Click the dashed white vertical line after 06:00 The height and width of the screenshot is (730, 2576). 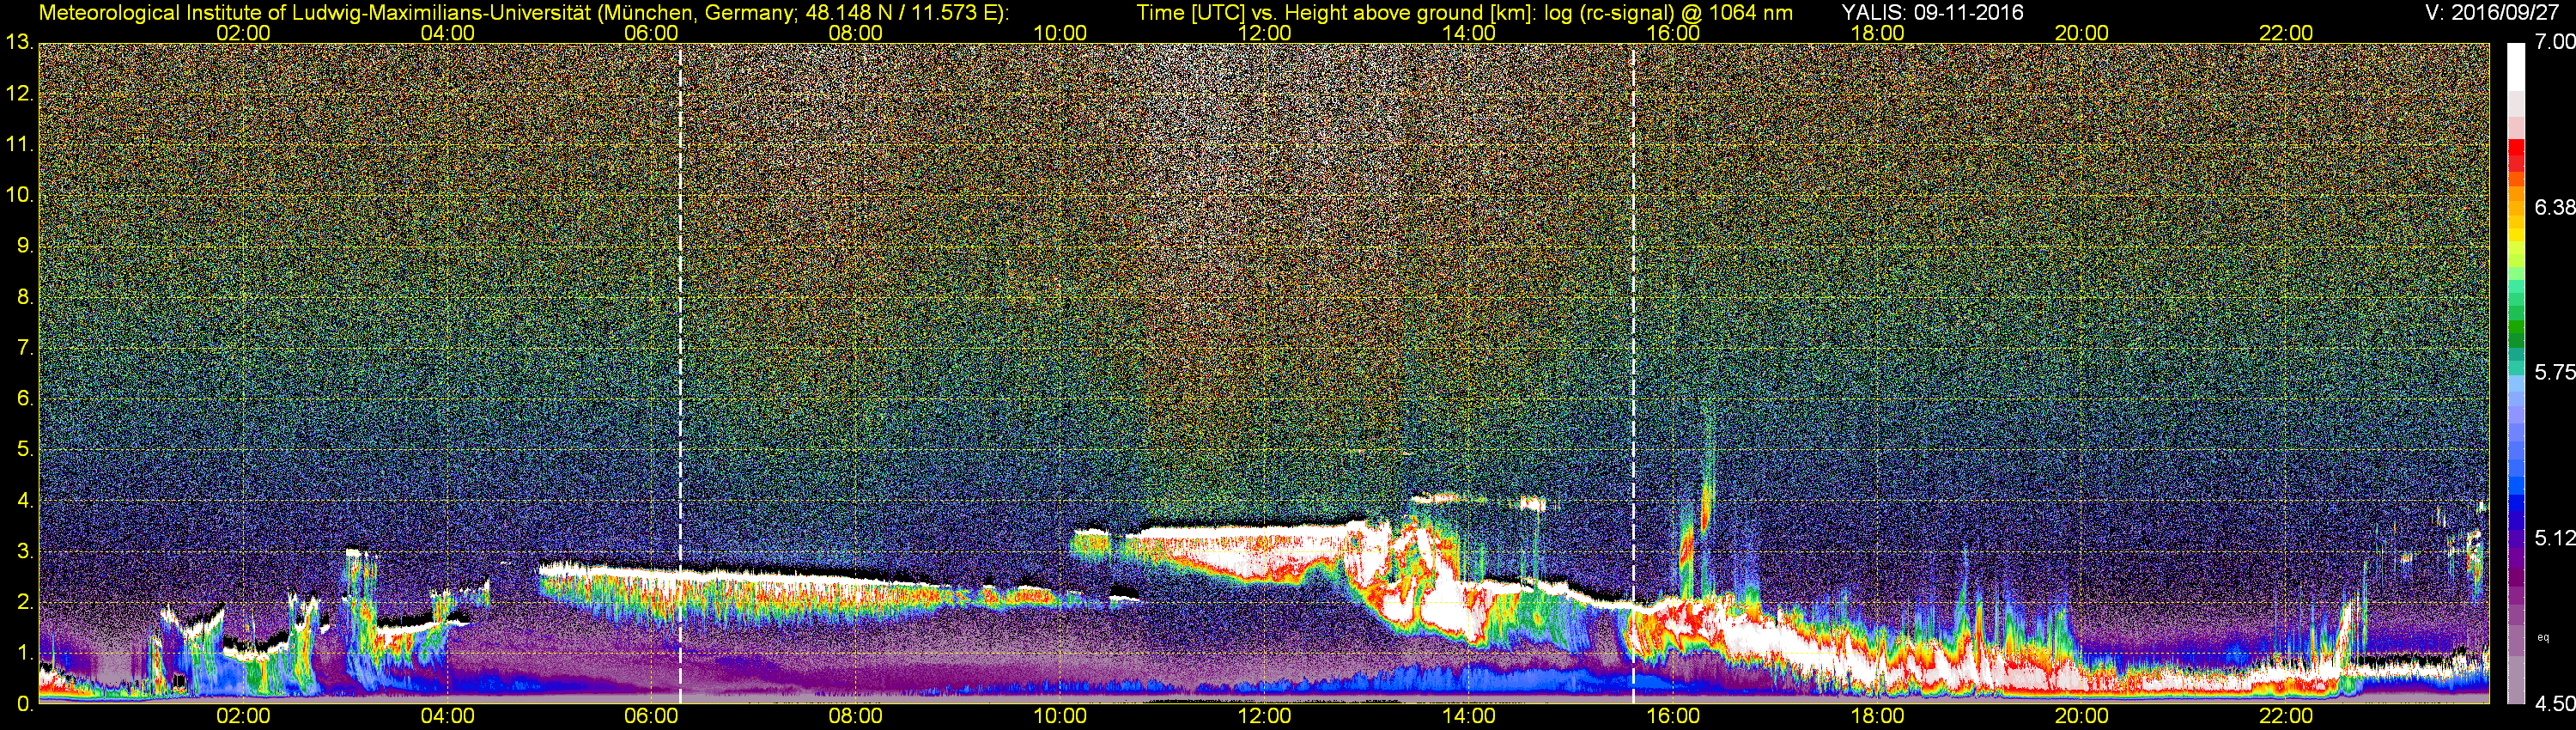(680, 373)
